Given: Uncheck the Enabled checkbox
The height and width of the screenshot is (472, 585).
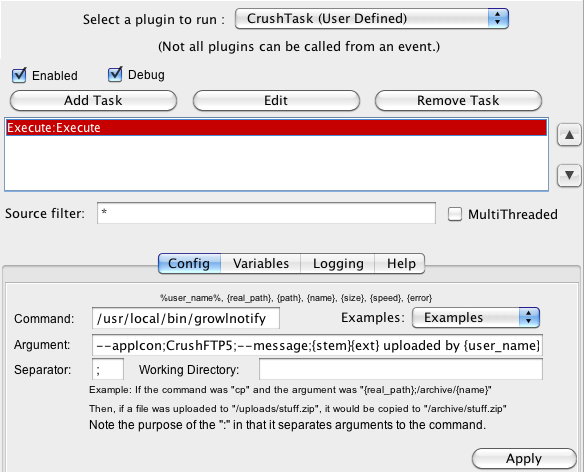Looking at the screenshot, I should (x=19, y=75).
